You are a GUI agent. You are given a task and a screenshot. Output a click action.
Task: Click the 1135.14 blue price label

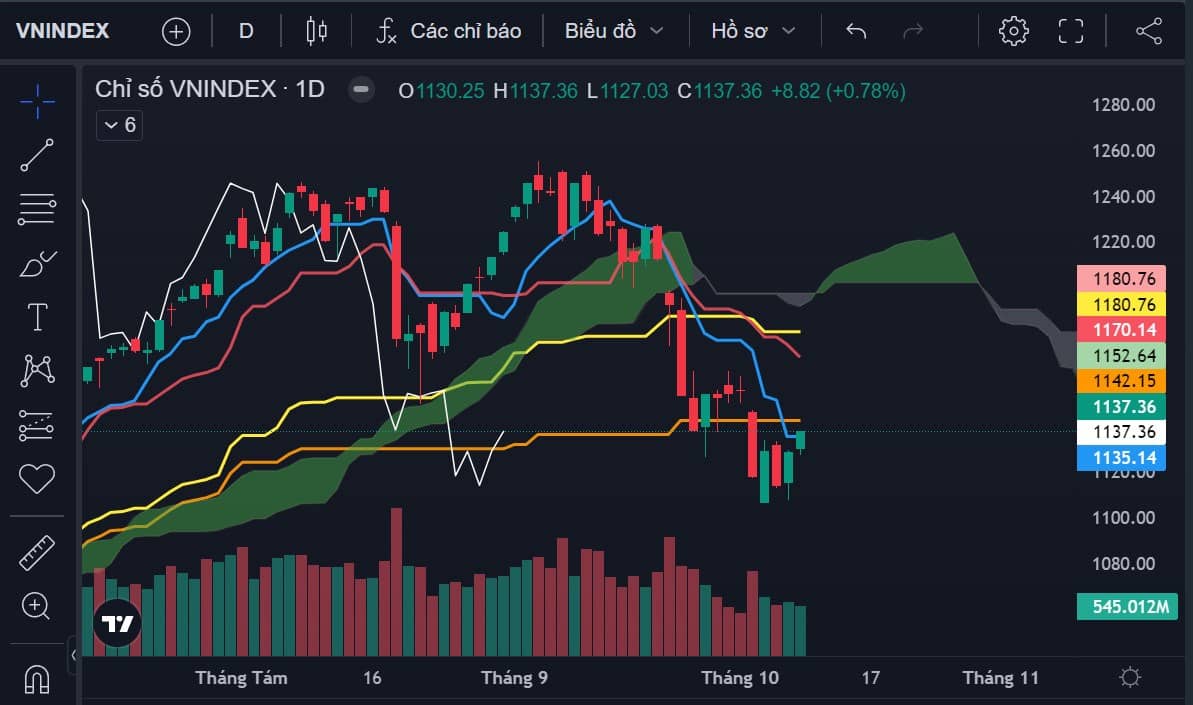point(1121,458)
